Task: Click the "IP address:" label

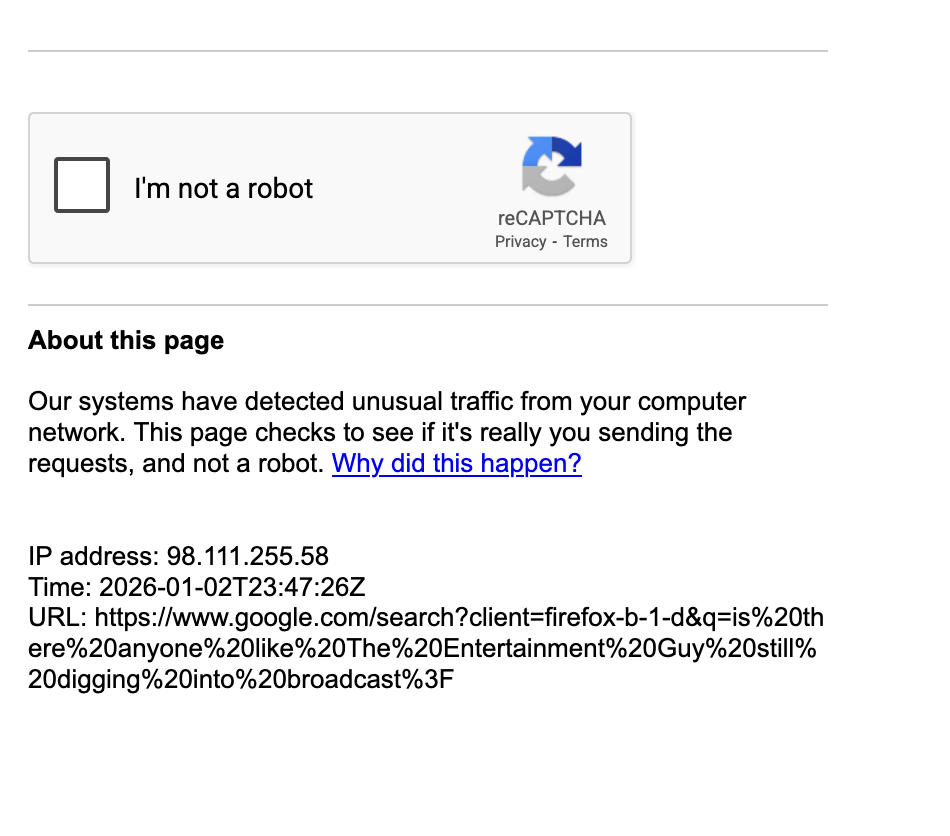Action: [94, 556]
